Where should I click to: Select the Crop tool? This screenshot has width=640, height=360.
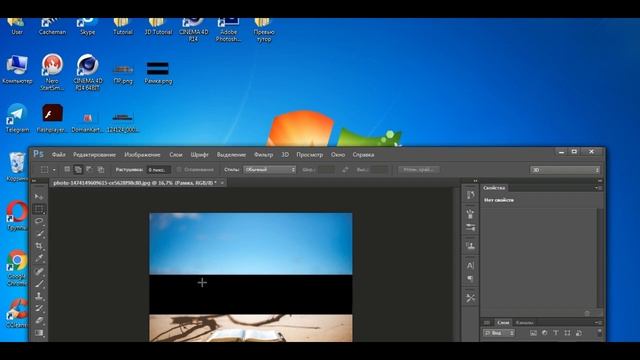coord(39,246)
